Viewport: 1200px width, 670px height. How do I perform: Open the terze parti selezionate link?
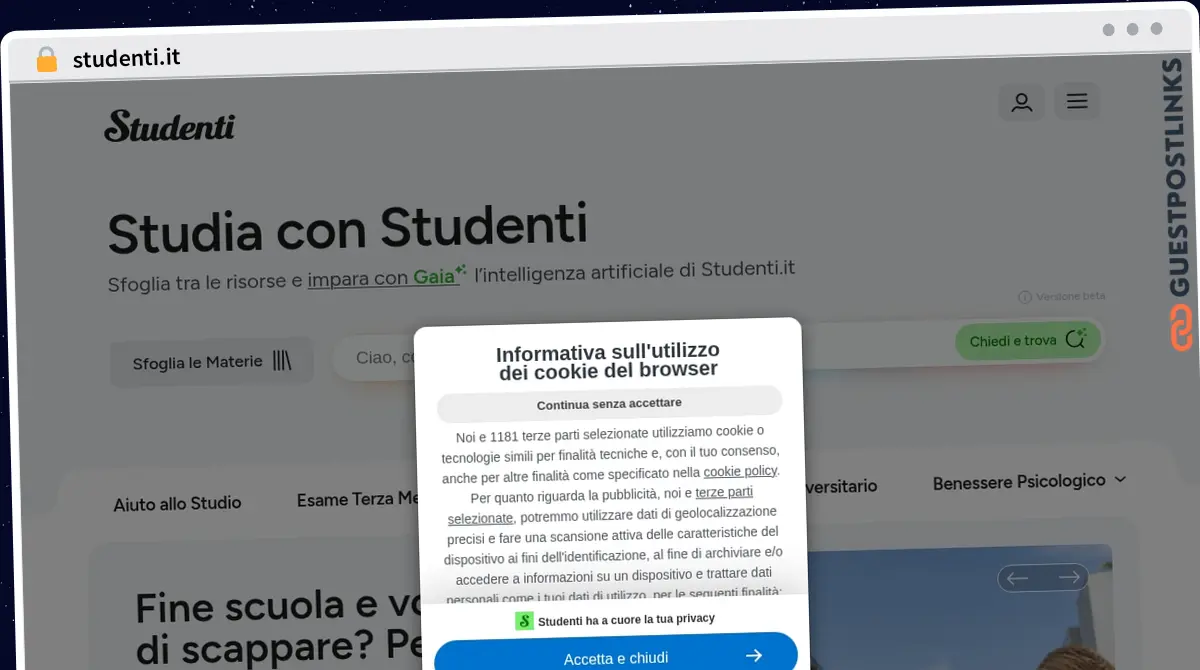[600, 506]
